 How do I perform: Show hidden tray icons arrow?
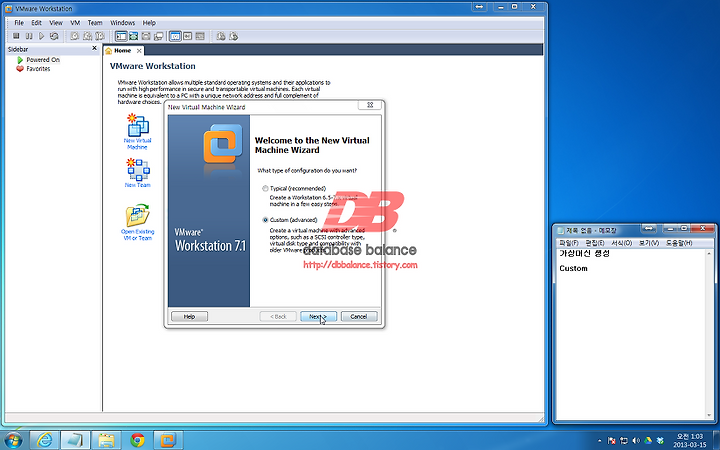click(599, 441)
